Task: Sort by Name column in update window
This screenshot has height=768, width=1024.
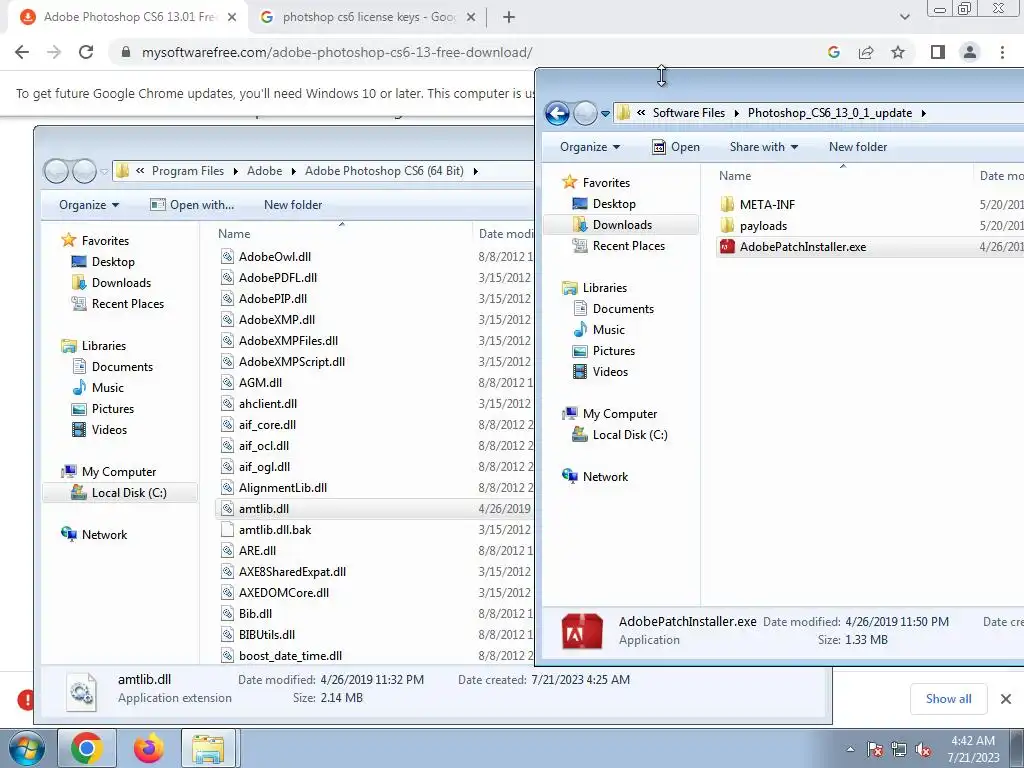Action: 735,176
